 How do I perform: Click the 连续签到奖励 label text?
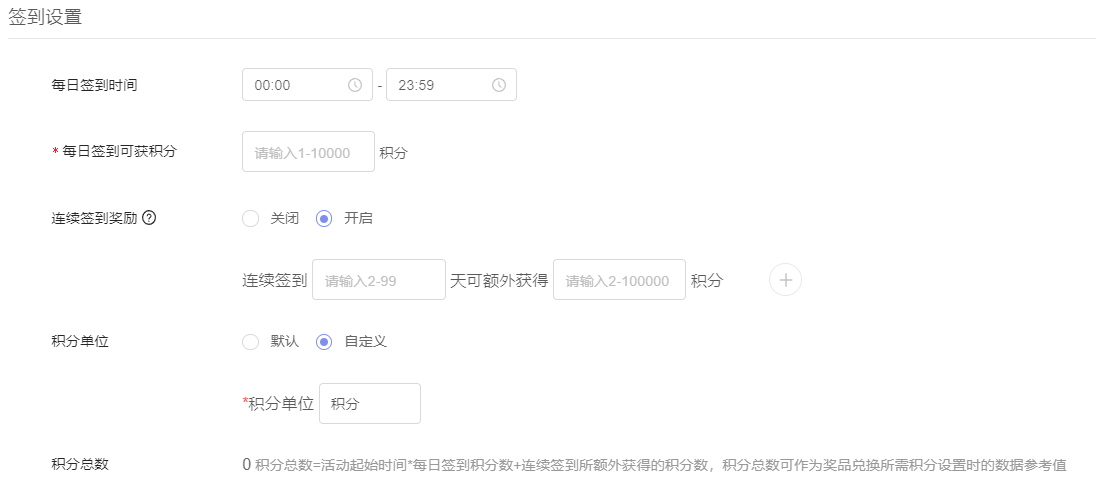tap(94, 217)
